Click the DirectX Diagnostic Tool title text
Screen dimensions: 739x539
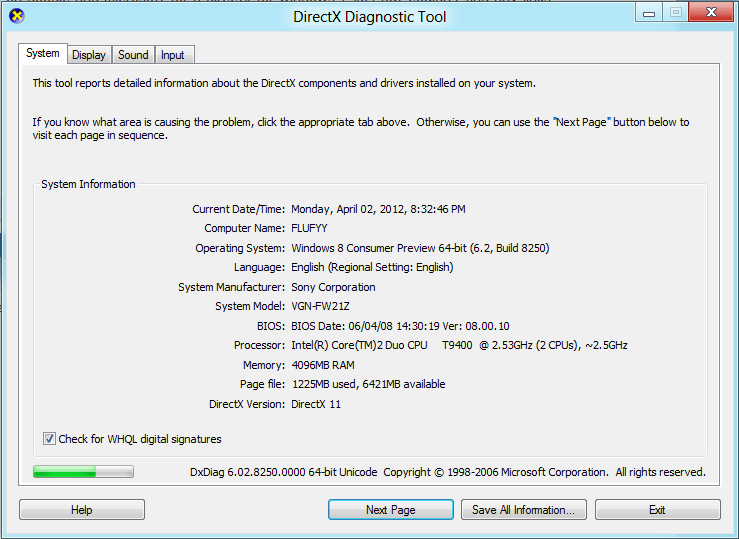tap(370, 17)
